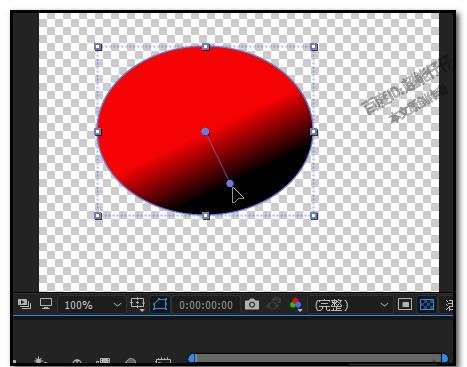The height and width of the screenshot is (367, 467).
Task: Expand the (完整) resolution dropdown
Action: click(x=351, y=305)
